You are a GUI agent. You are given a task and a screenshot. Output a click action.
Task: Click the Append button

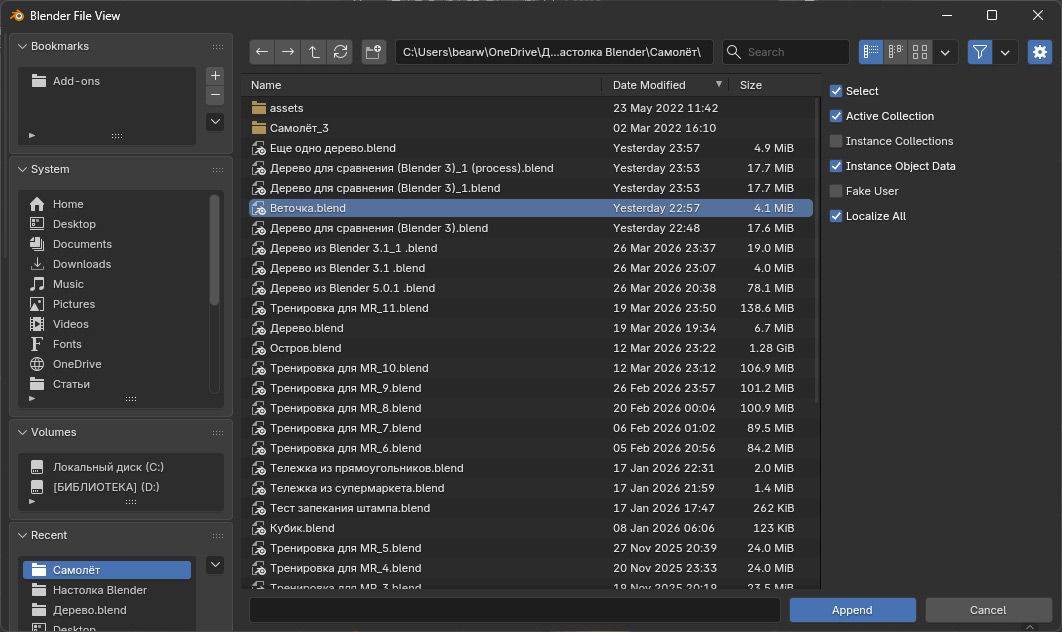point(852,610)
